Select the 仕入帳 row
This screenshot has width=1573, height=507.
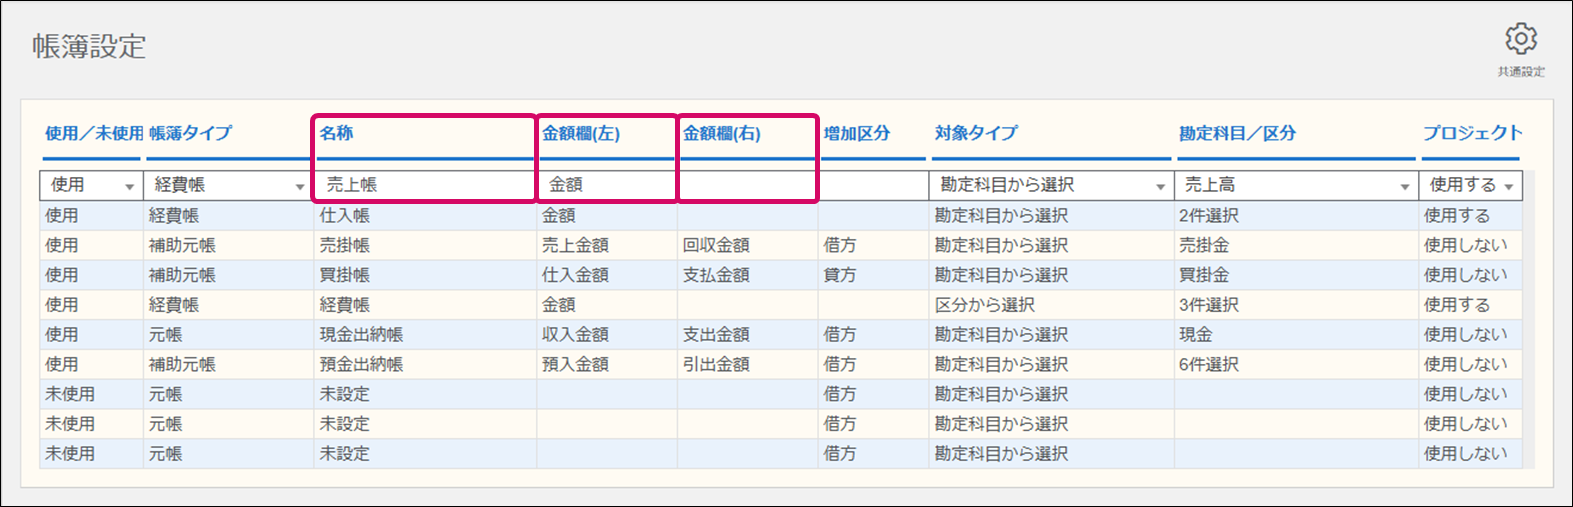coord(345,215)
